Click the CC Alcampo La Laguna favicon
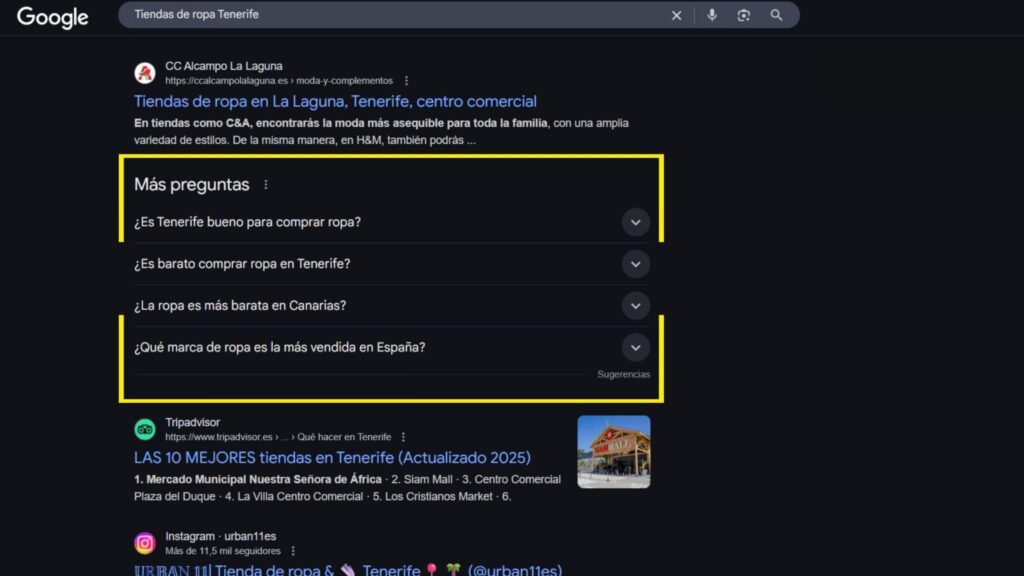The width and height of the screenshot is (1024, 576). point(145,72)
